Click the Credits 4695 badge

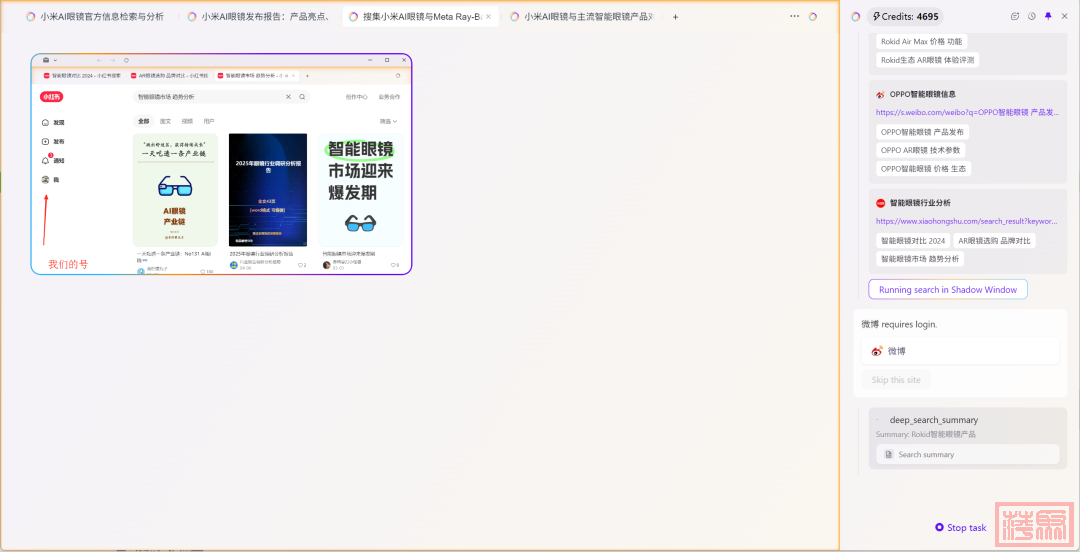pos(906,17)
